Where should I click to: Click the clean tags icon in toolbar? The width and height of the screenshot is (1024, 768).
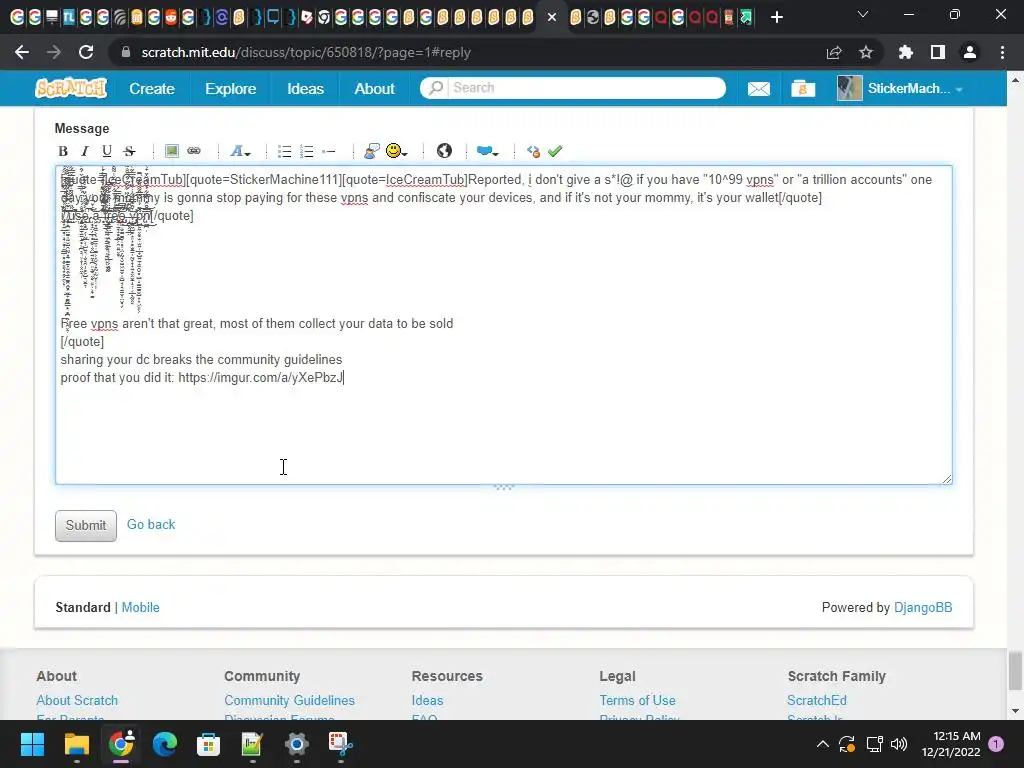[x=533, y=152]
